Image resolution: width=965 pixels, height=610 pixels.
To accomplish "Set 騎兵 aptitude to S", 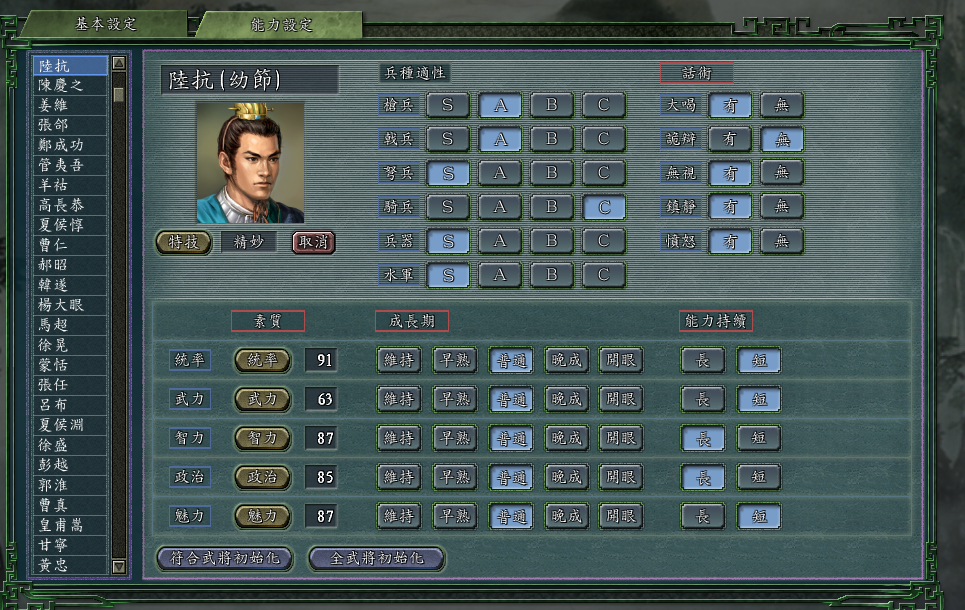I will coord(447,207).
